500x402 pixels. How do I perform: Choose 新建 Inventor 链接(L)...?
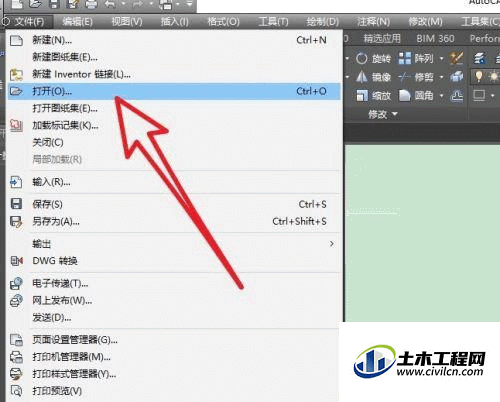point(173,74)
